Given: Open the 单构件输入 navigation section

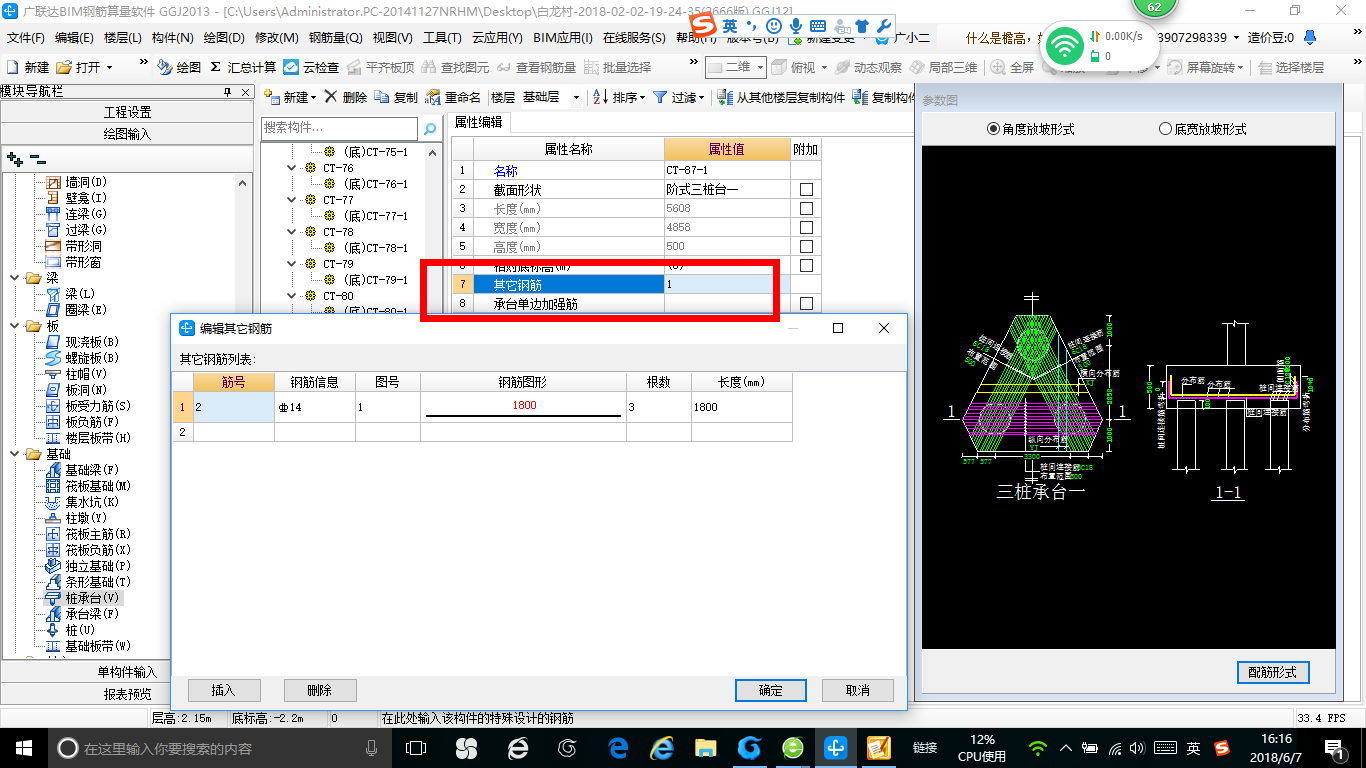Looking at the screenshot, I should [127, 672].
